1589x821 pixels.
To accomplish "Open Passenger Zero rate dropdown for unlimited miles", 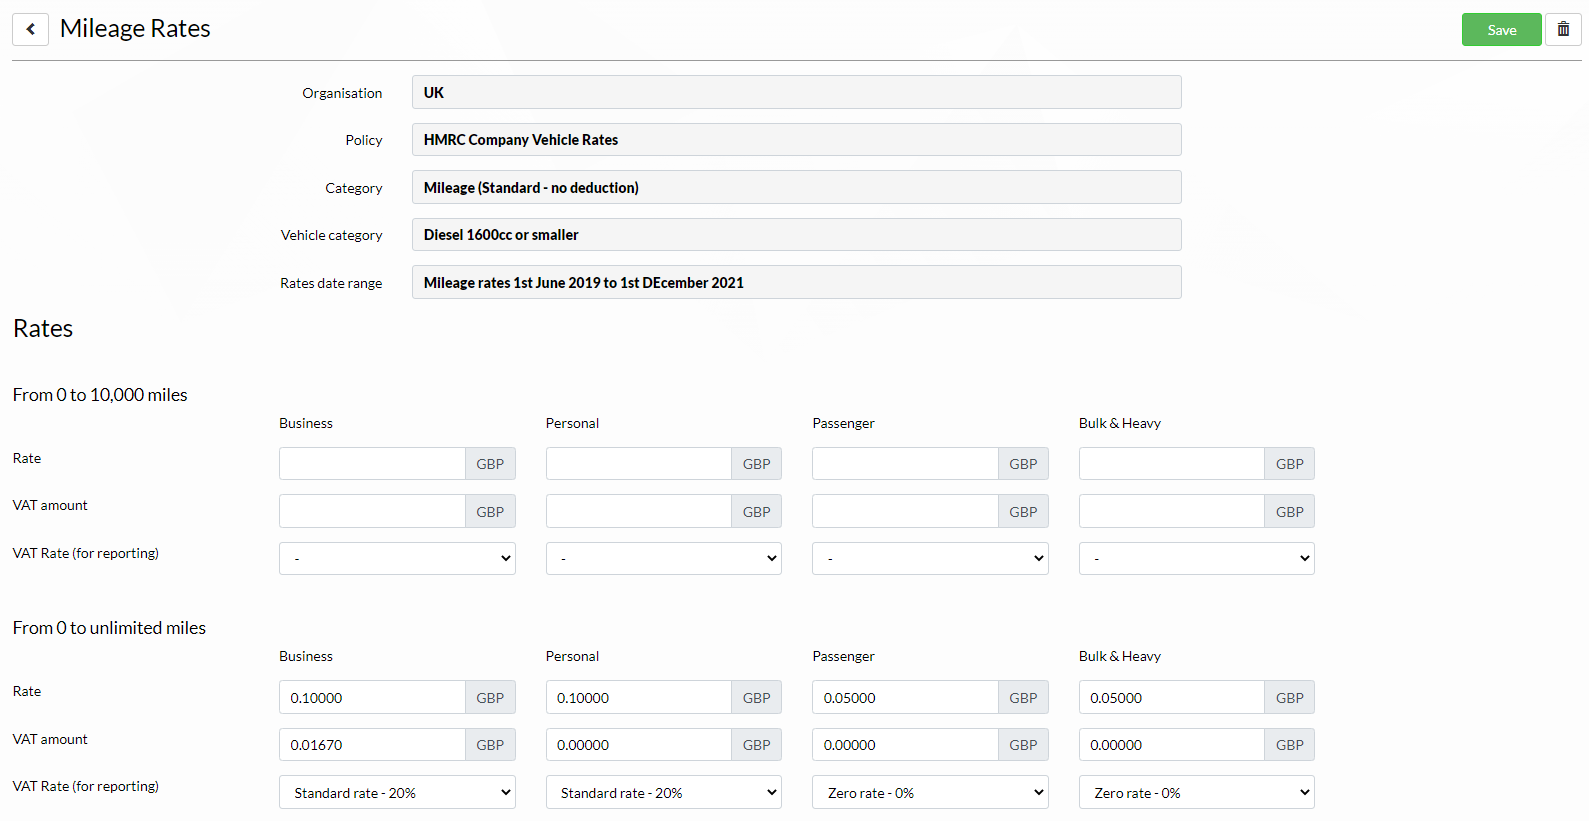I will pos(930,792).
